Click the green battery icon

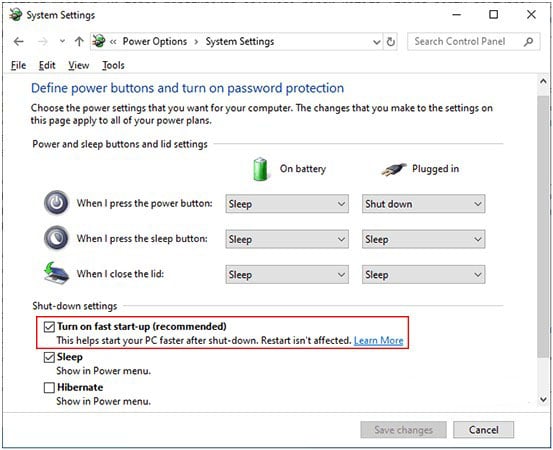(x=261, y=169)
